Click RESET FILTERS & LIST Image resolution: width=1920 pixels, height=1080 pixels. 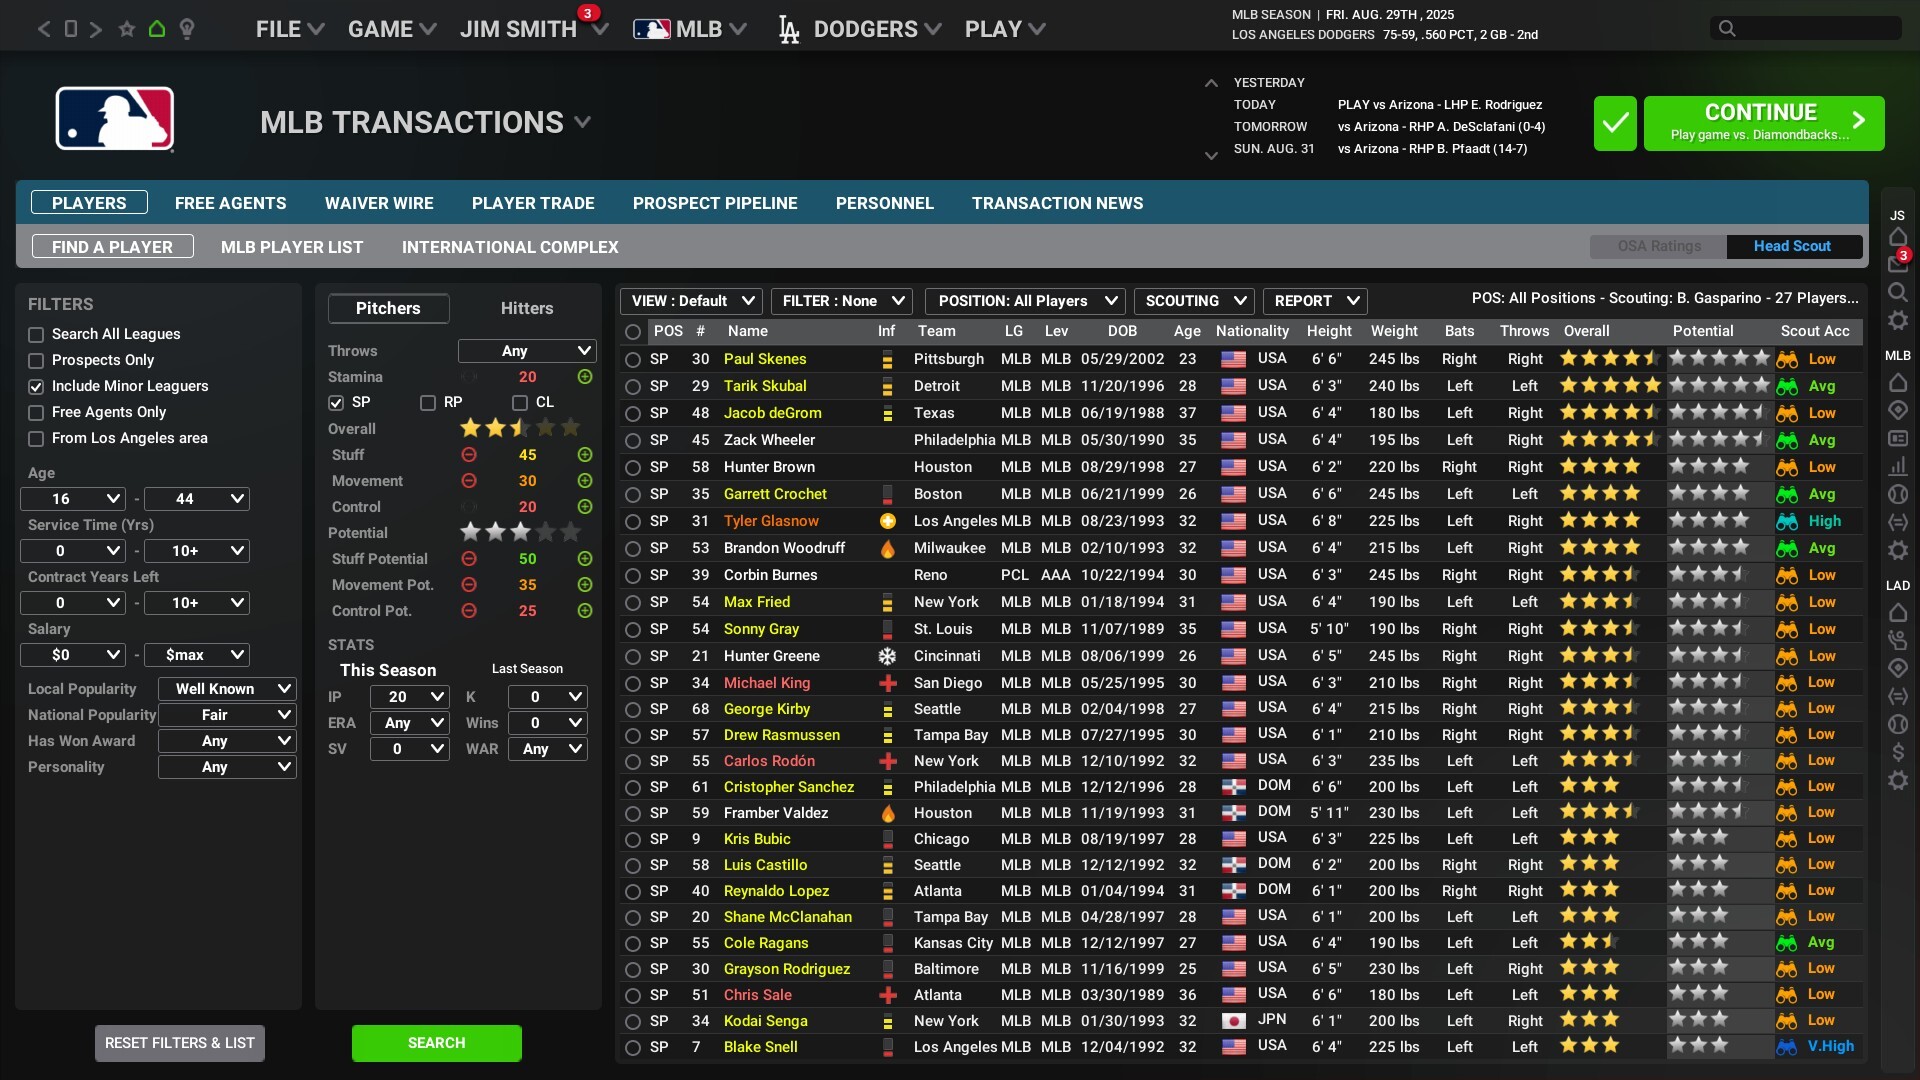pos(179,1042)
